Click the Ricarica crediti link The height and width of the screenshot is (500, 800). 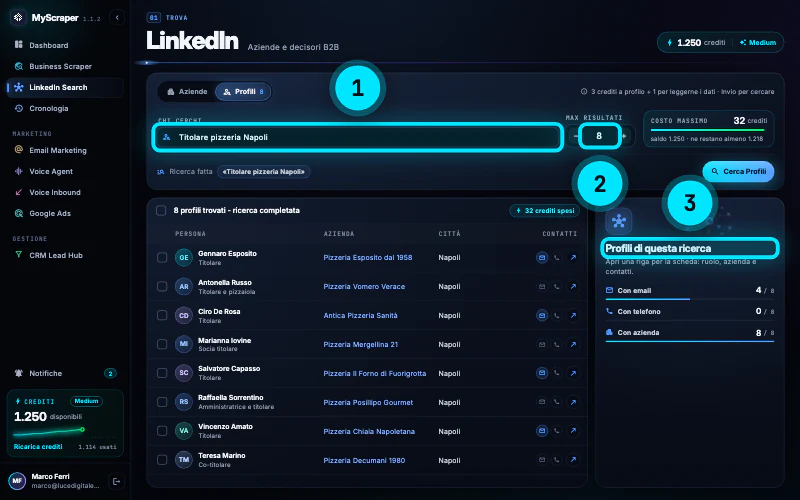pyautogui.click(x=38, y=446)
